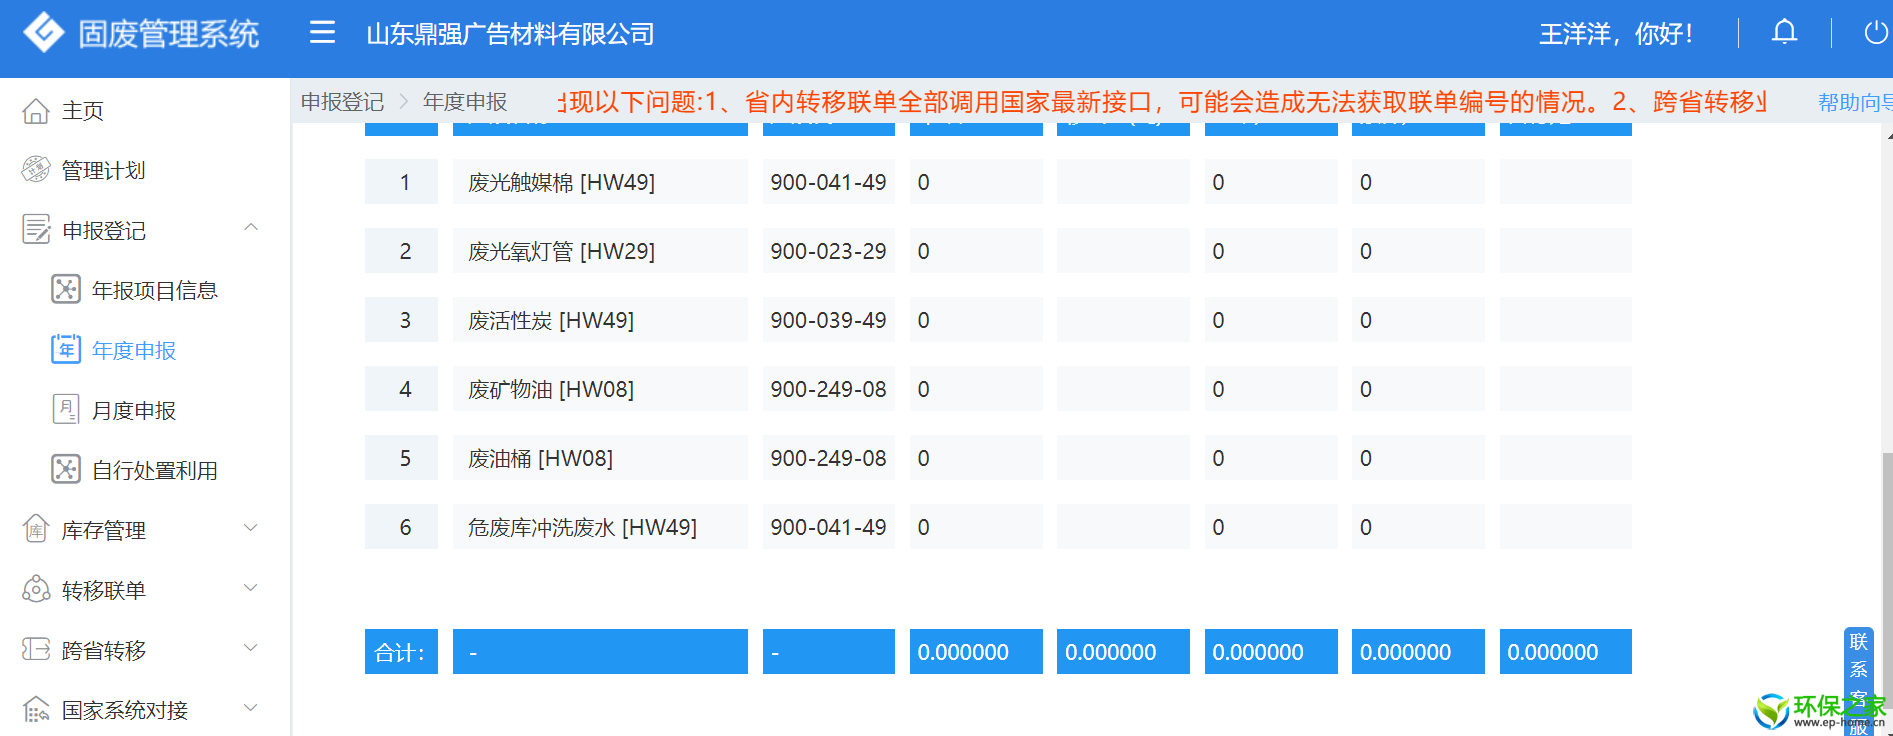Click code 900-039-49

[x=828, y=320]
